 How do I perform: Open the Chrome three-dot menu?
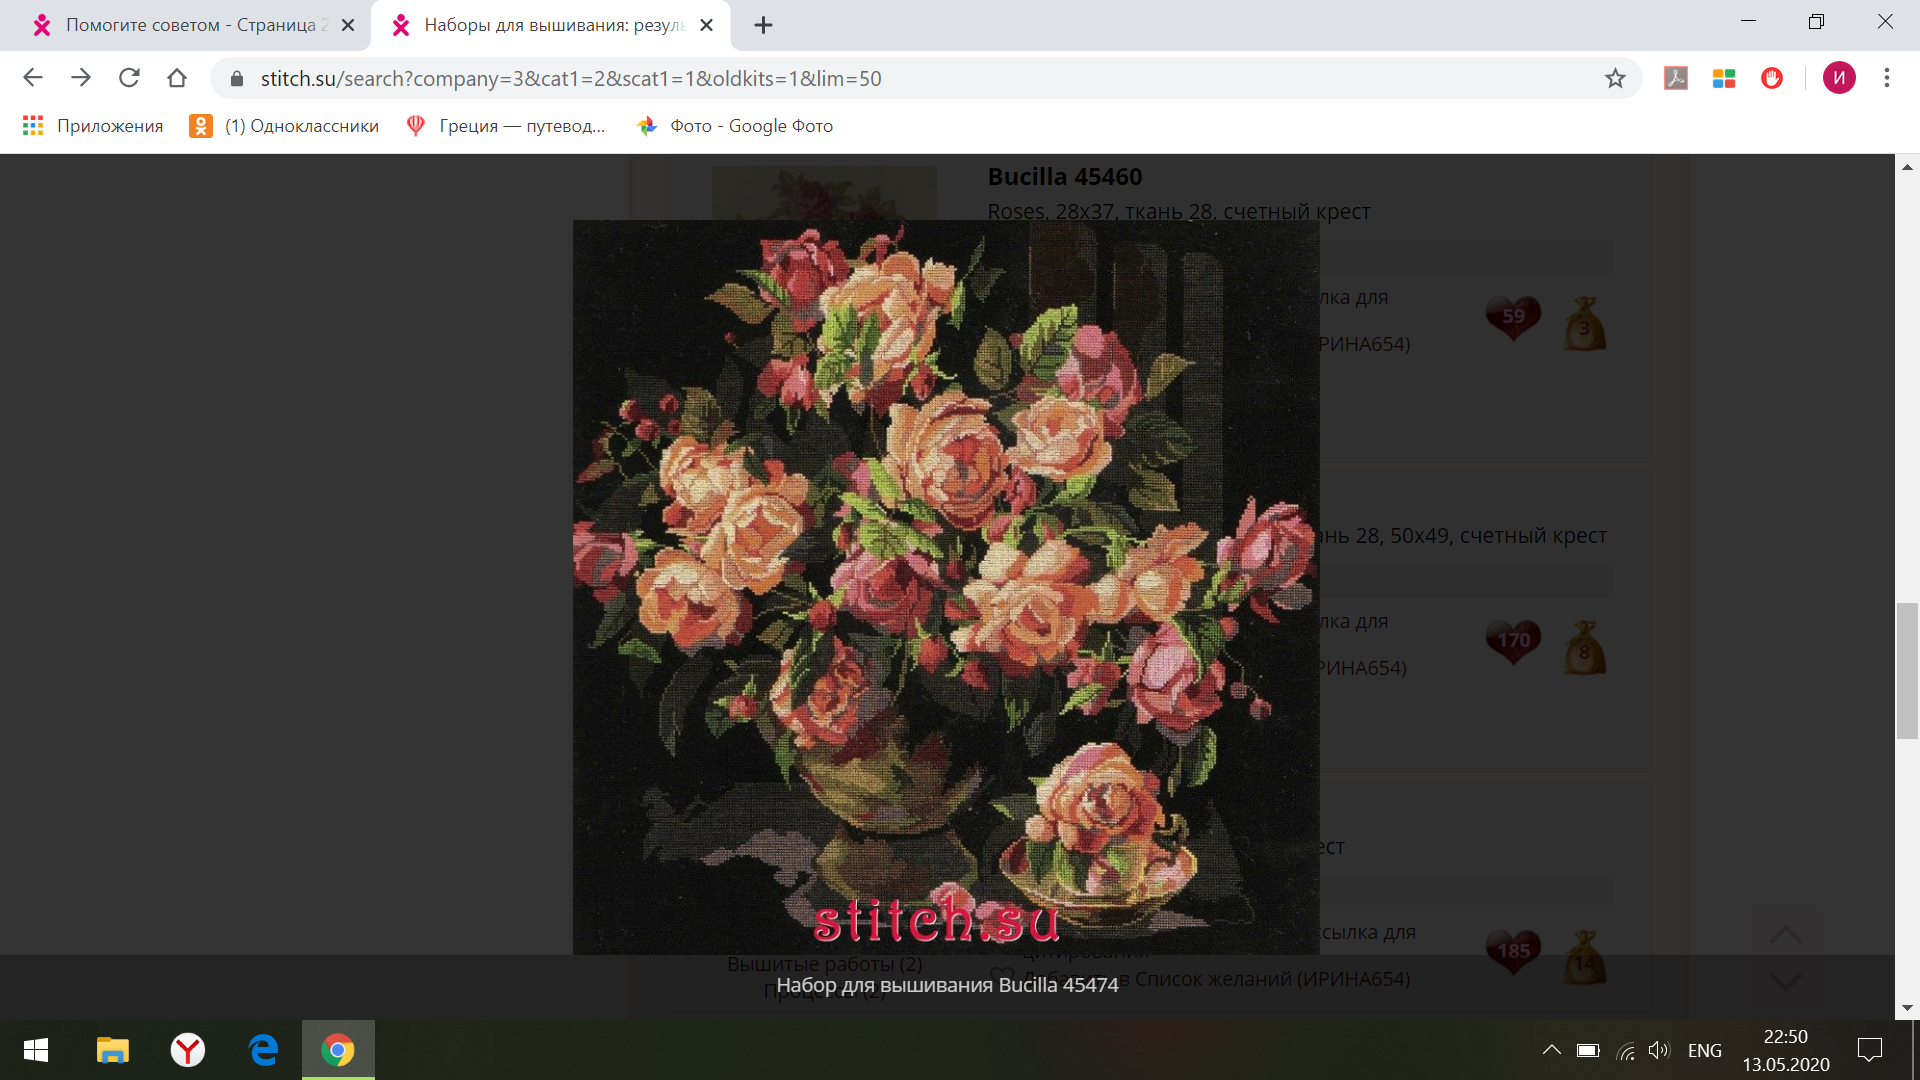click(x=1886, y=78)
